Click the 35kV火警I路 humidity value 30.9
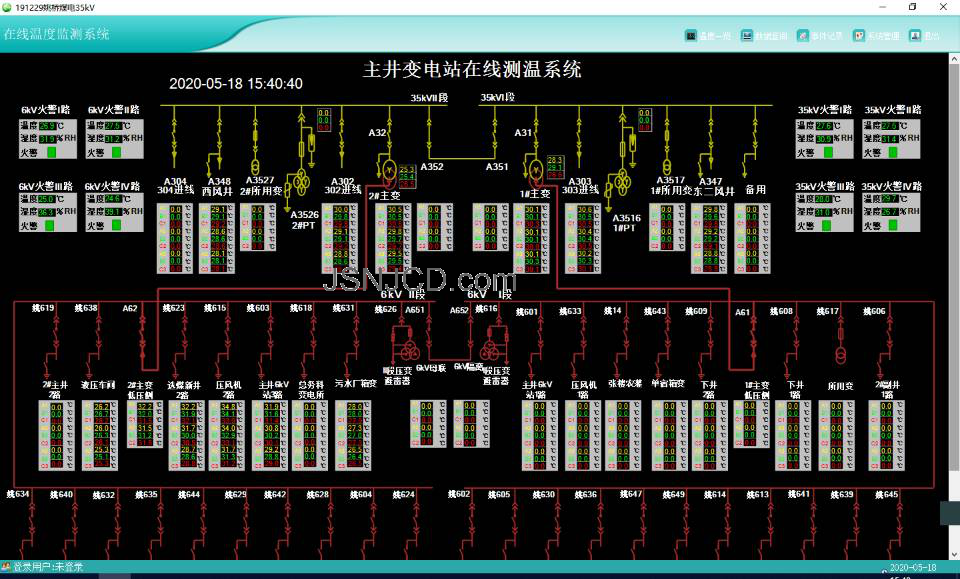This screenshot has width=960, height=579. coord(824,138)
